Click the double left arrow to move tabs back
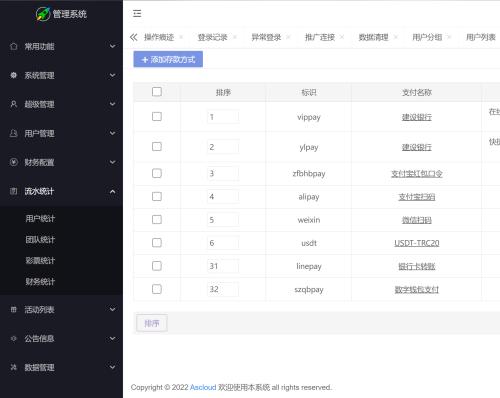Screen dimensions: 500x398 coord(134,37)
